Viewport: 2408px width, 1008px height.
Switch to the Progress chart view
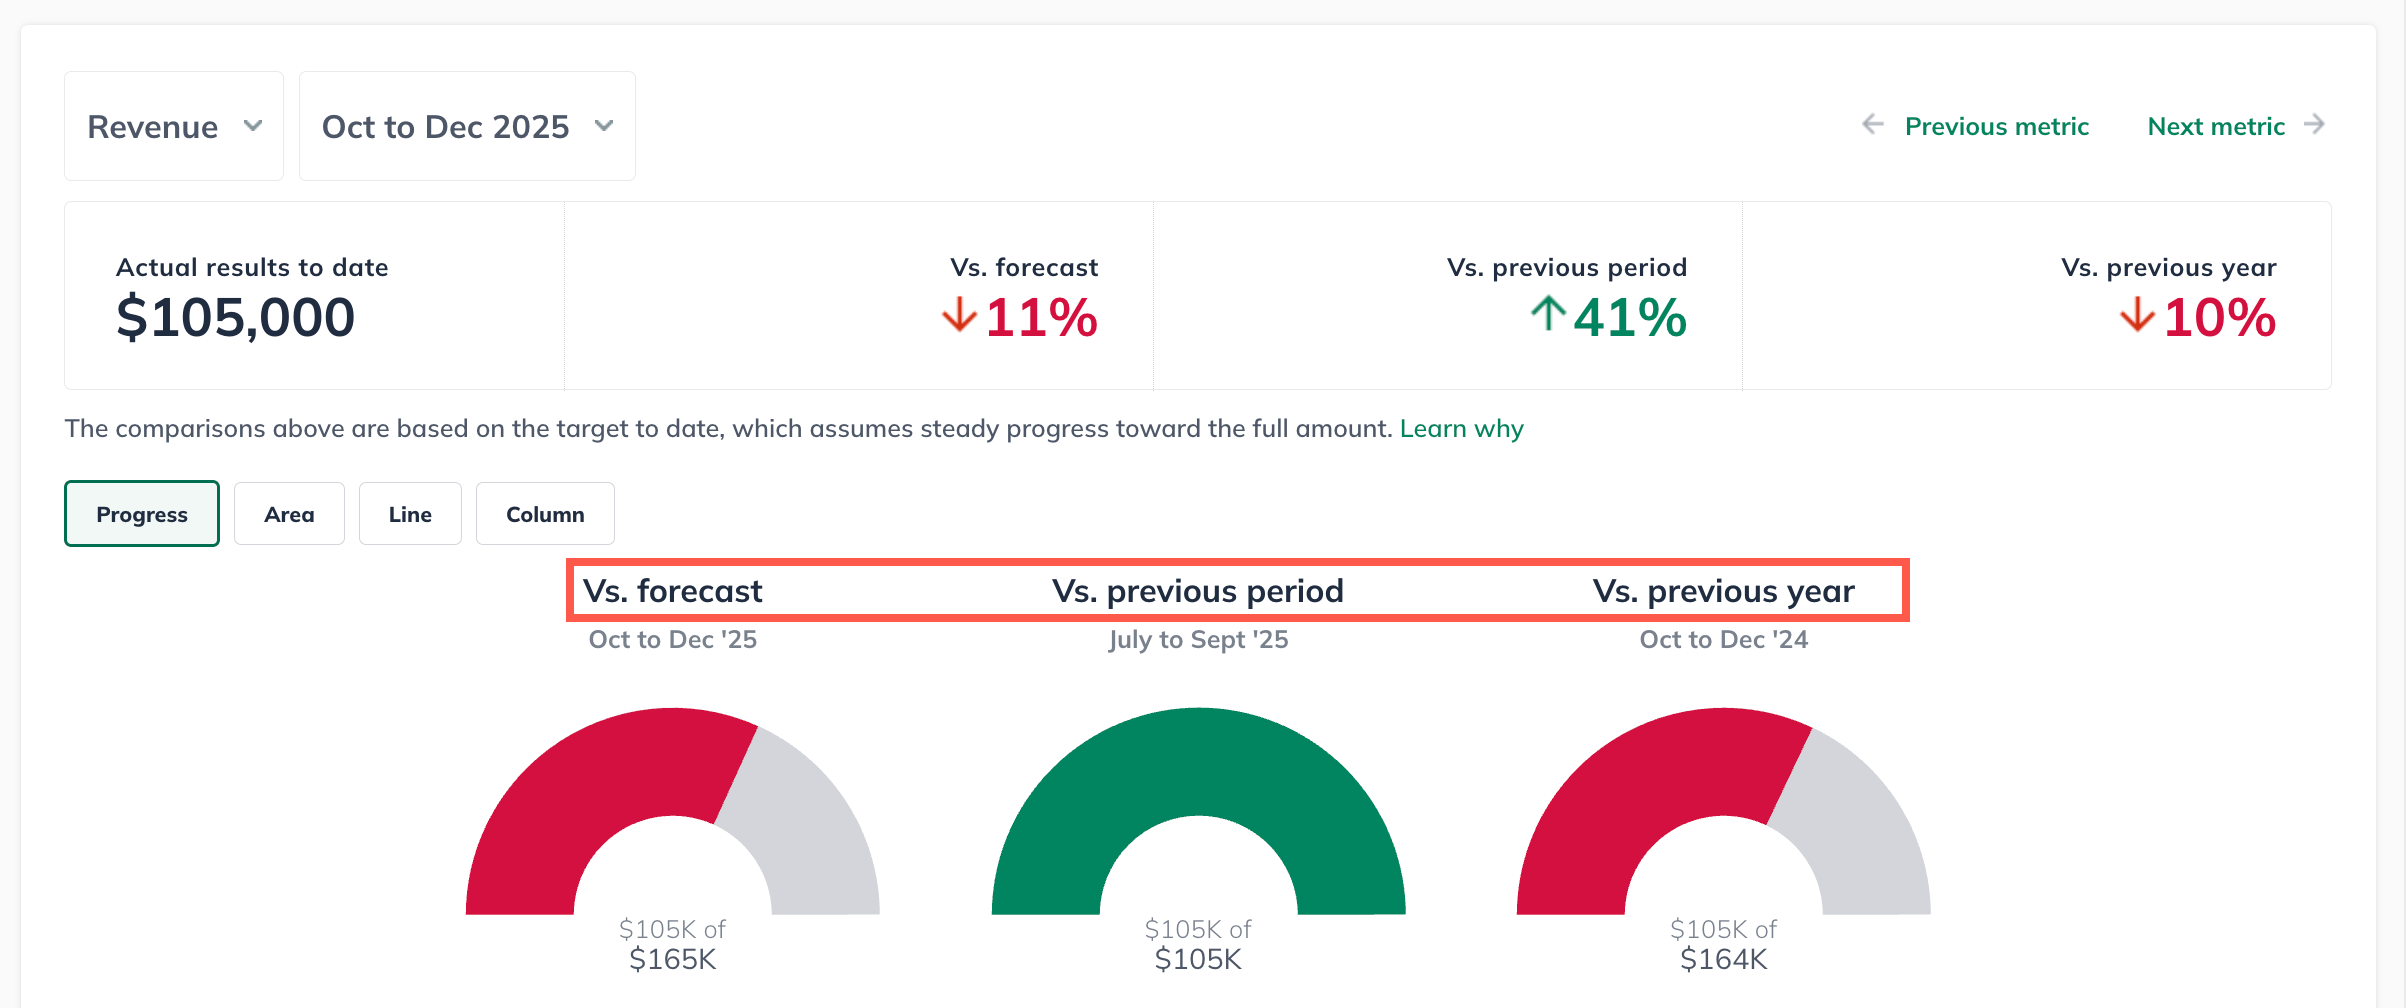click(142, 514)
